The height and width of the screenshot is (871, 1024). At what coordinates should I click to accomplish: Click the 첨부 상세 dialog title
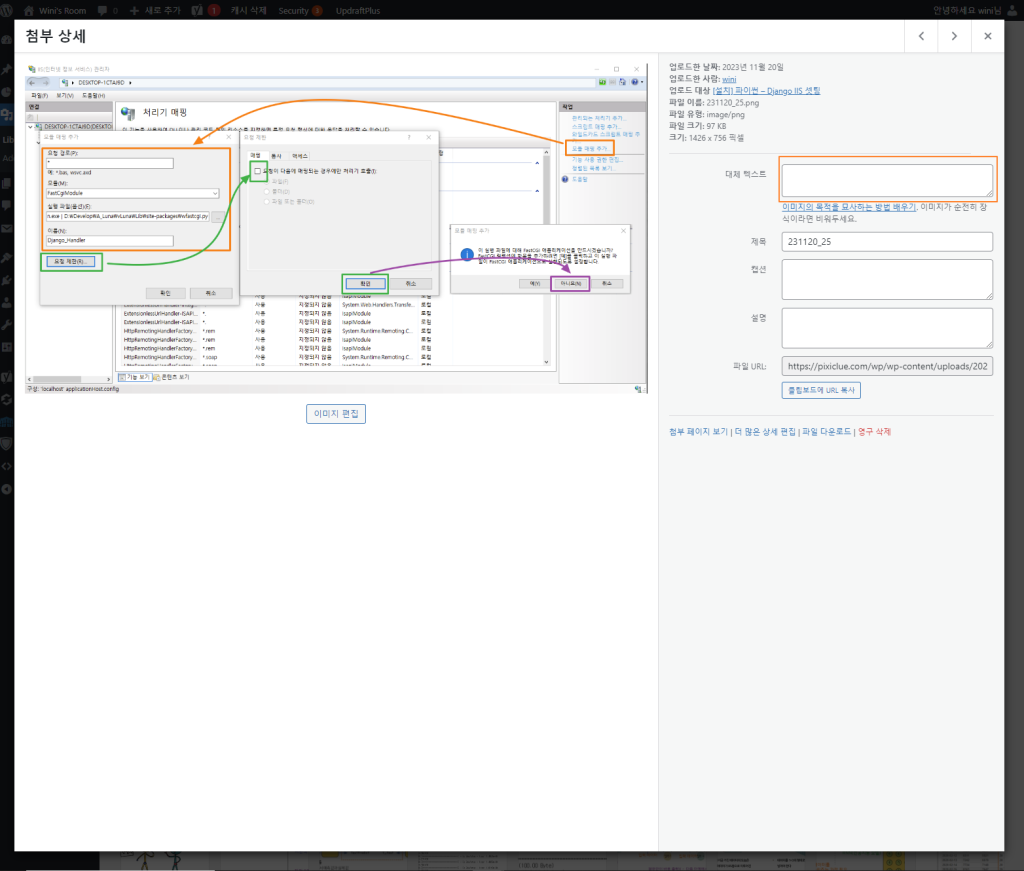[x=56, y=36]
